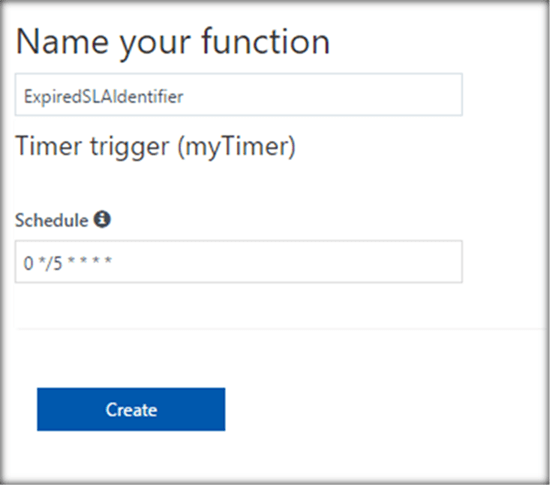550x485 pixels.
Task: Click the 'Identifier' part of function name
Action: [148, 96]
